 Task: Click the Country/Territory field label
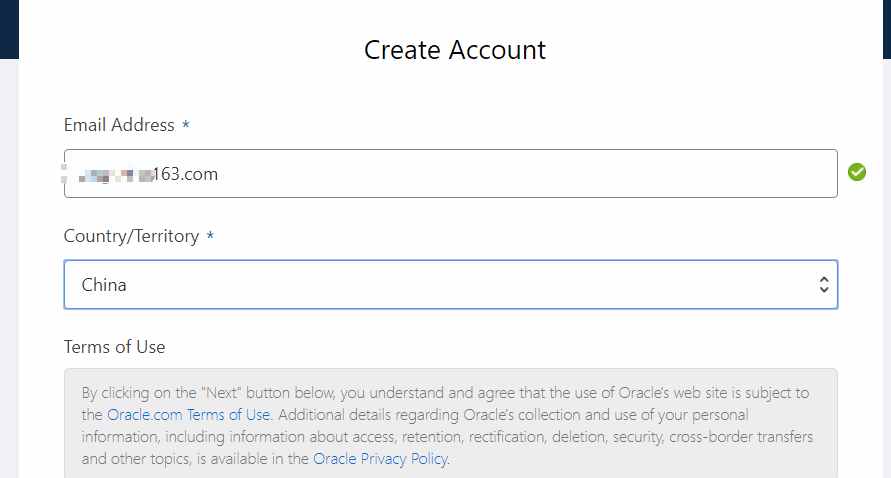coord(131,236)
